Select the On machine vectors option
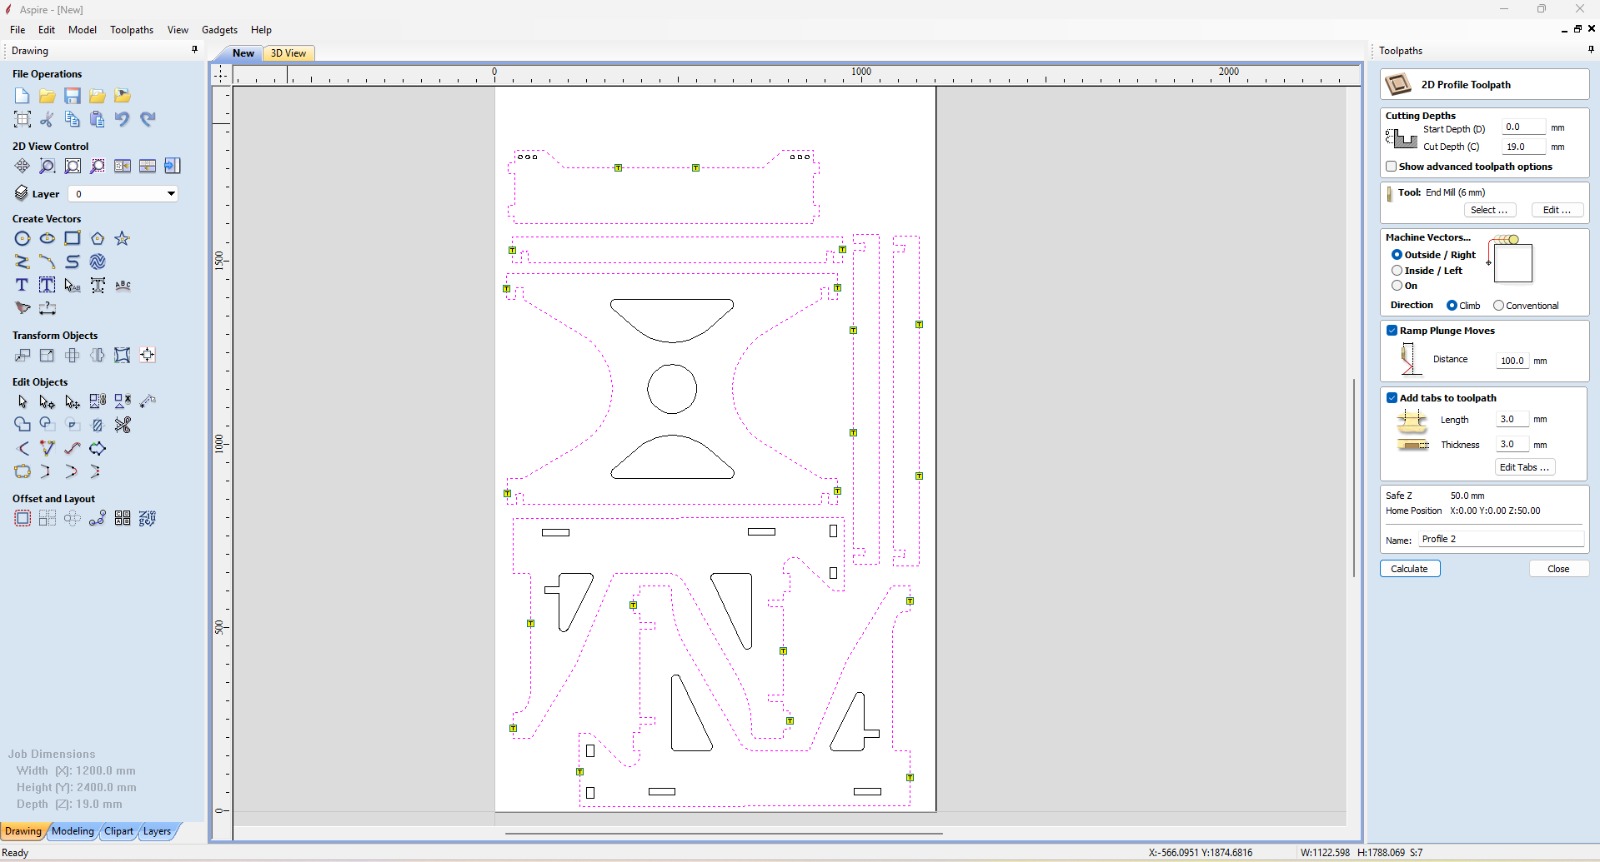The image size is (1600, 862). pos(1397,286)
